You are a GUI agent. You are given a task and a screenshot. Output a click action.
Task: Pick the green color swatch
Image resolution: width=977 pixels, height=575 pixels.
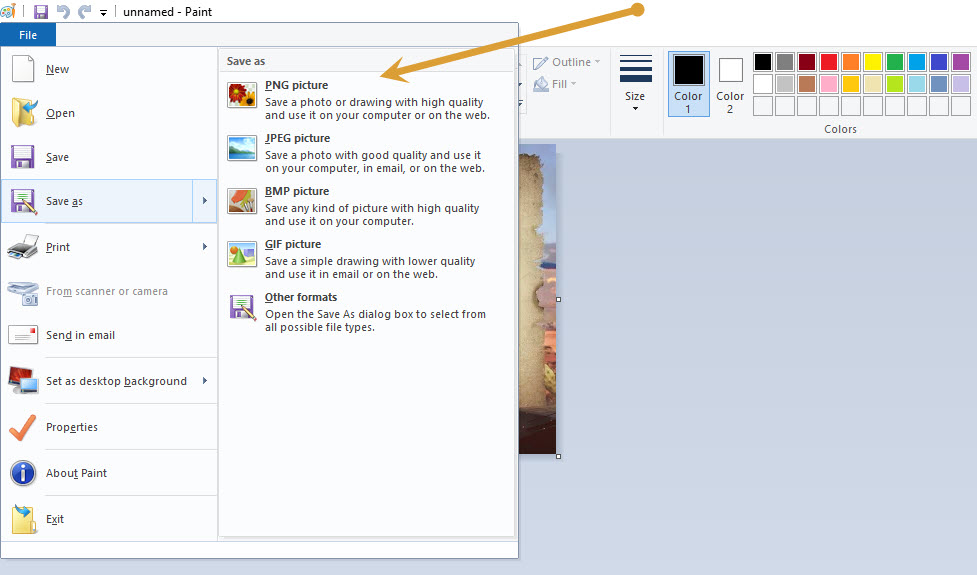(895, 62)
